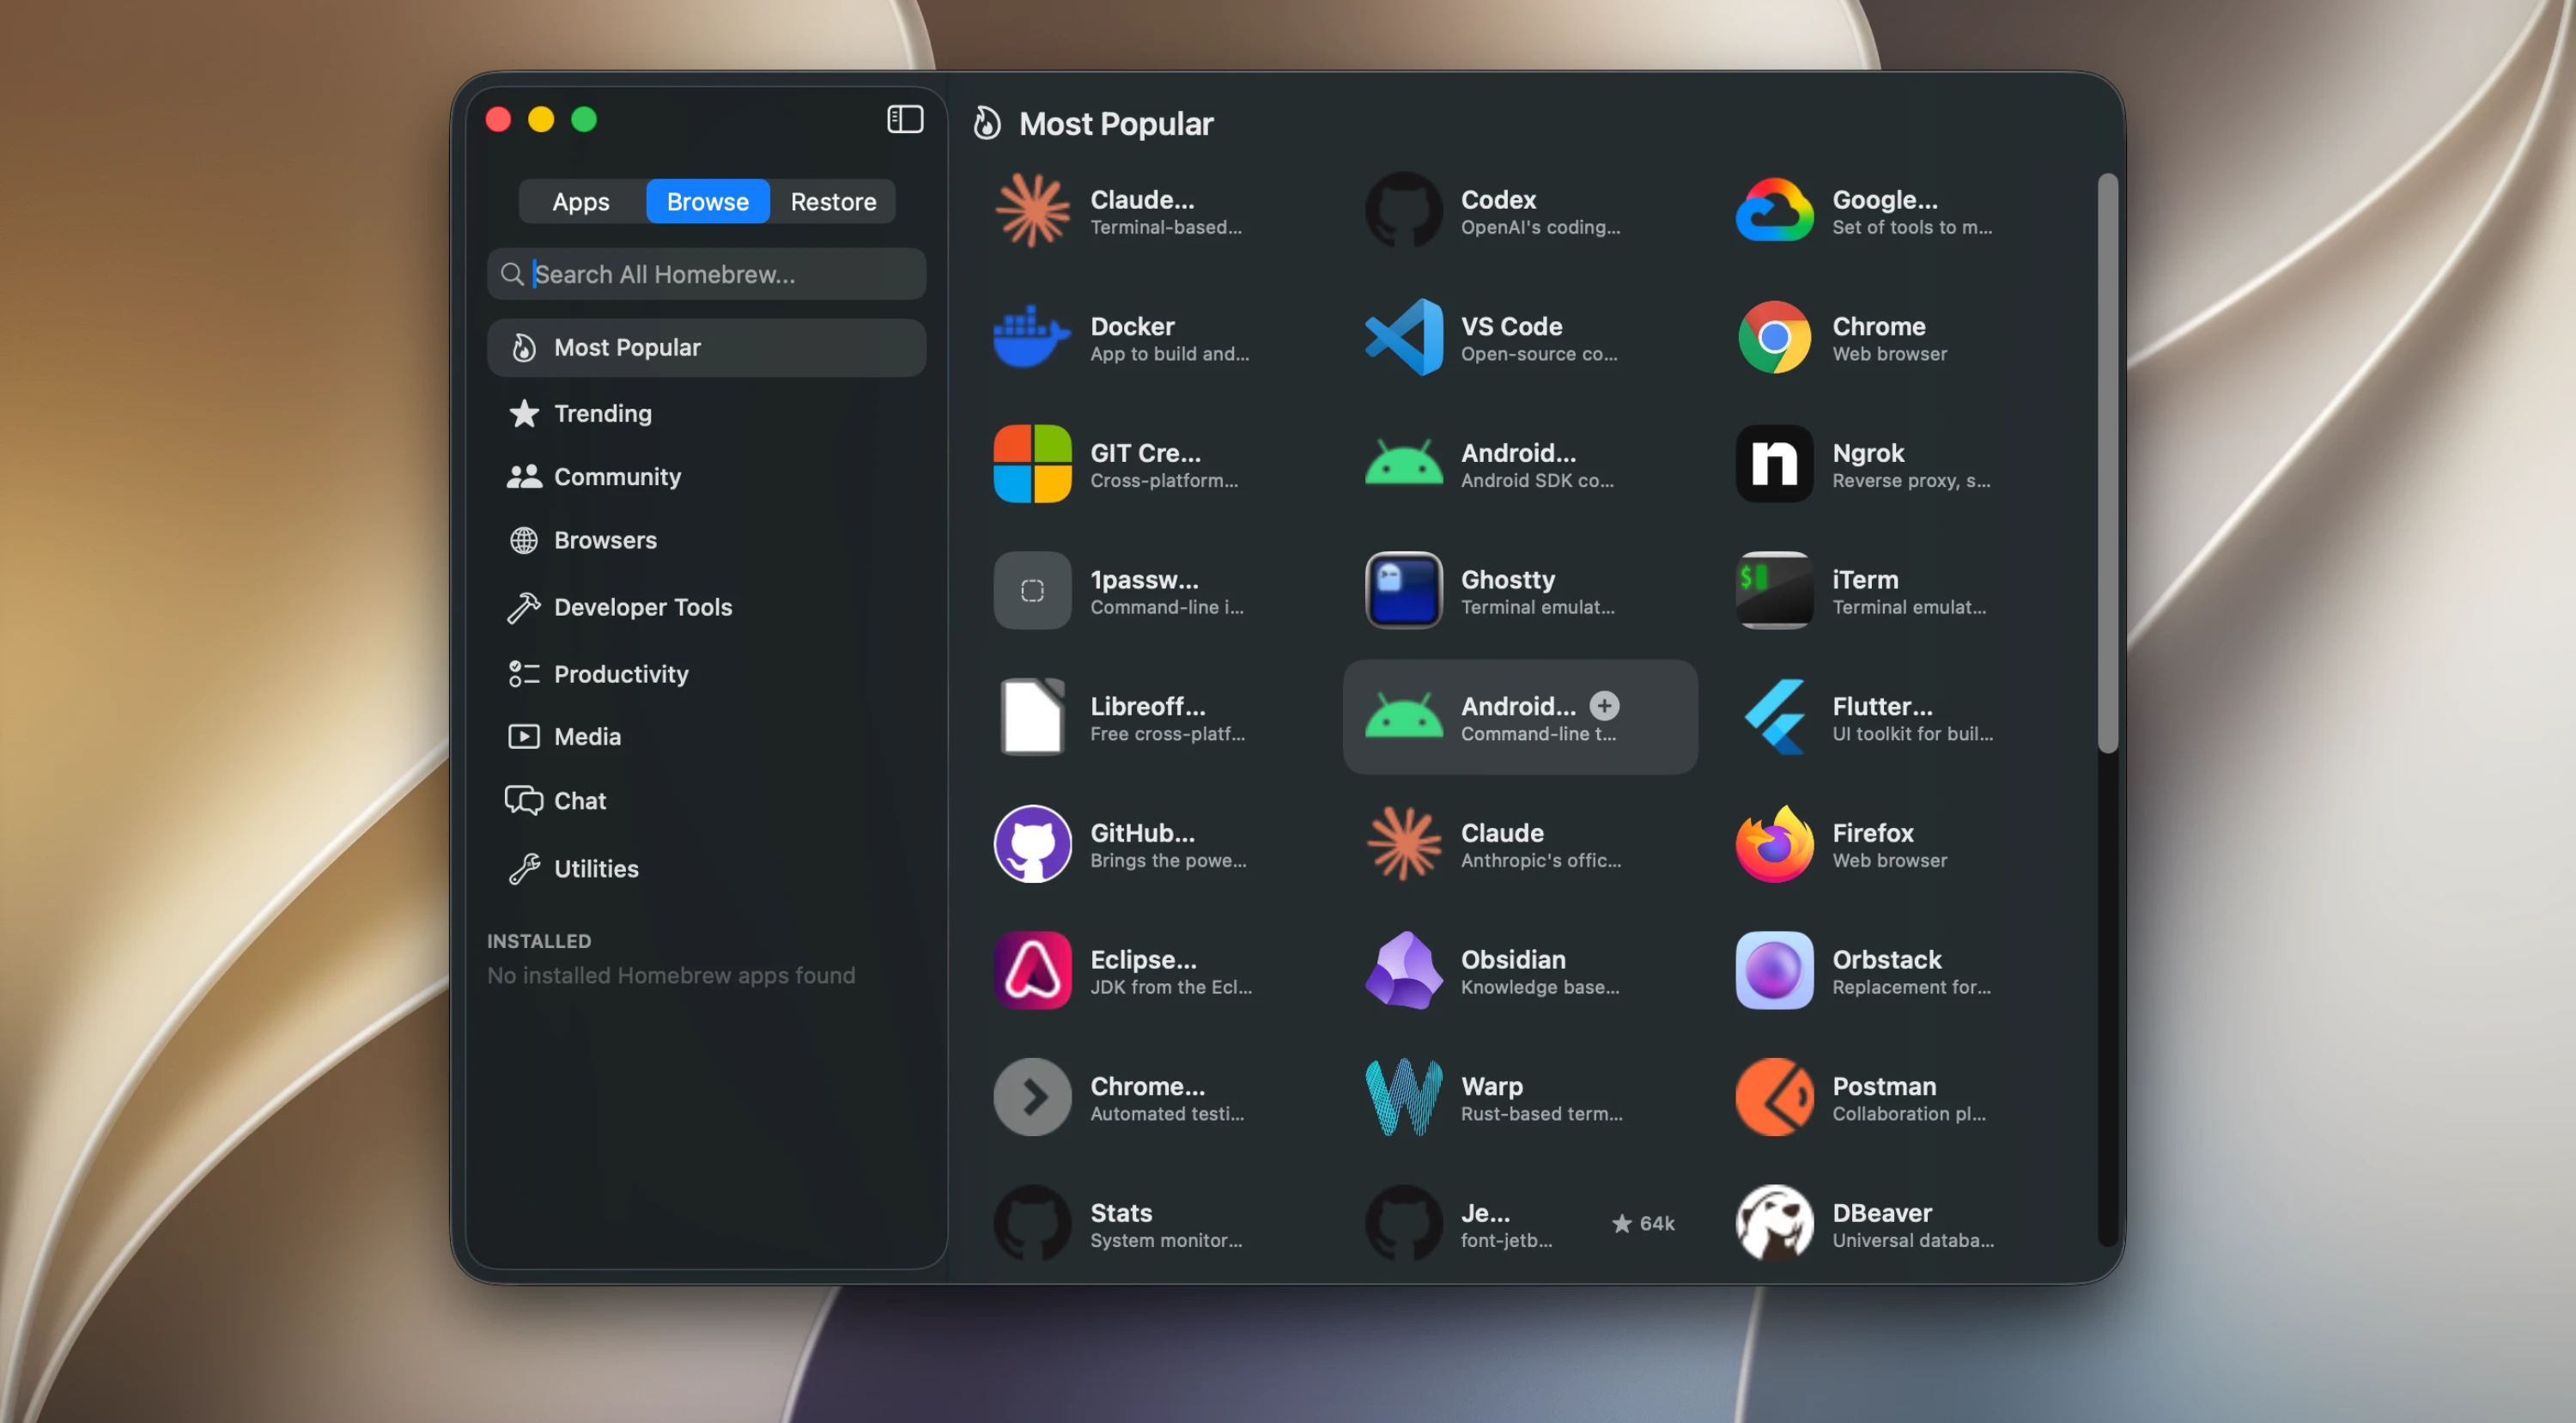Go to the Browsers category
This screenshot has width=2576, height=1423.
[x=706, y=541]
